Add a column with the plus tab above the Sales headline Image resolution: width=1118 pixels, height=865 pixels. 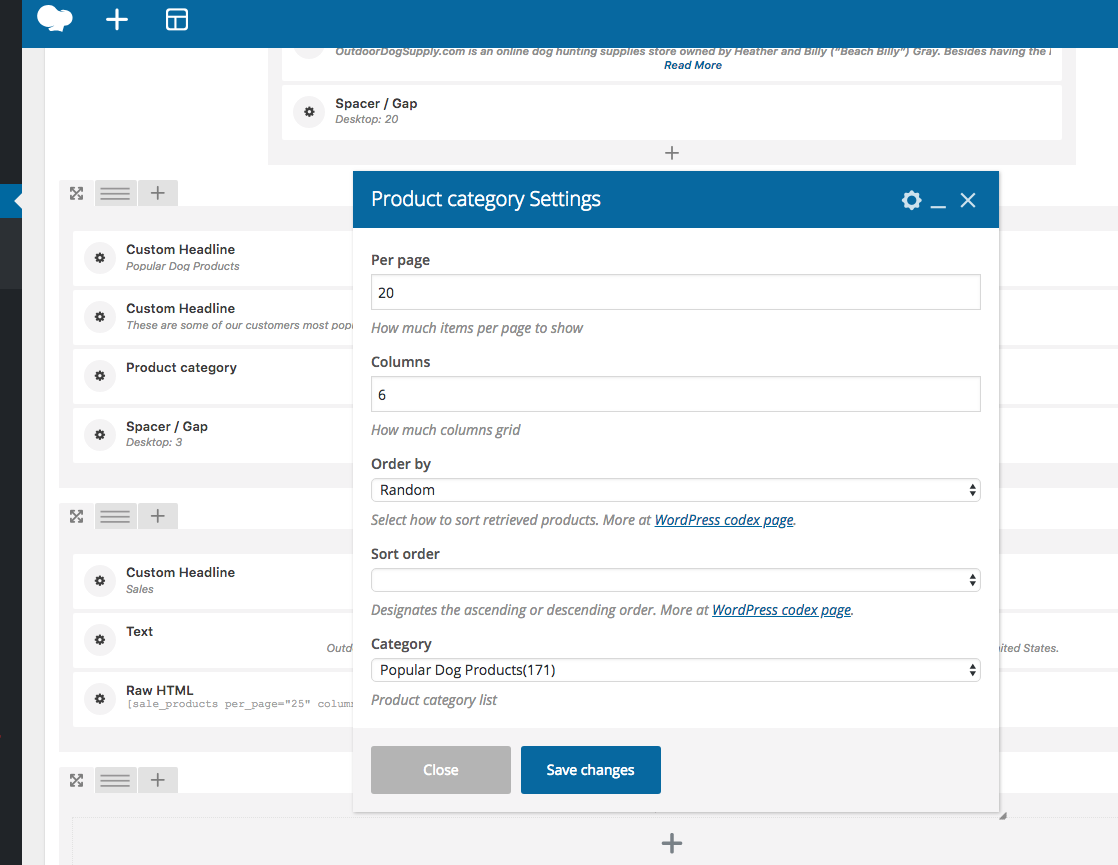click(158, 517)
